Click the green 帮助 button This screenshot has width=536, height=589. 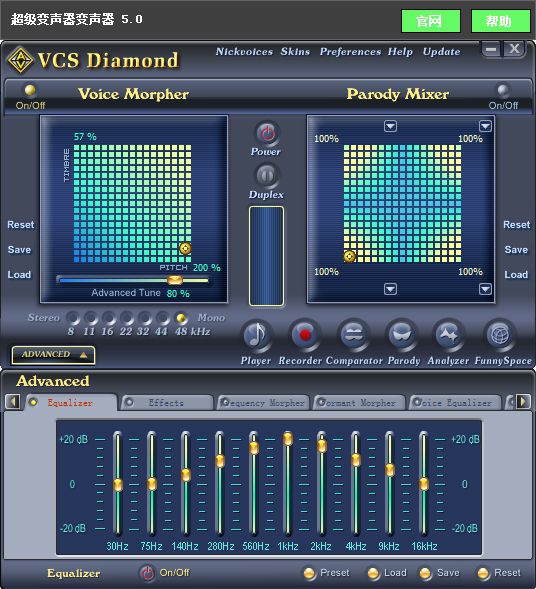(500, 21)
